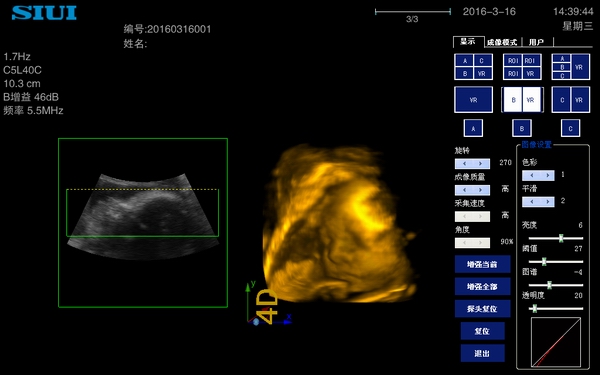Click the 退出 exit button
The height and width of the screenshot is (375, 600).
click(x=482, y=353)
